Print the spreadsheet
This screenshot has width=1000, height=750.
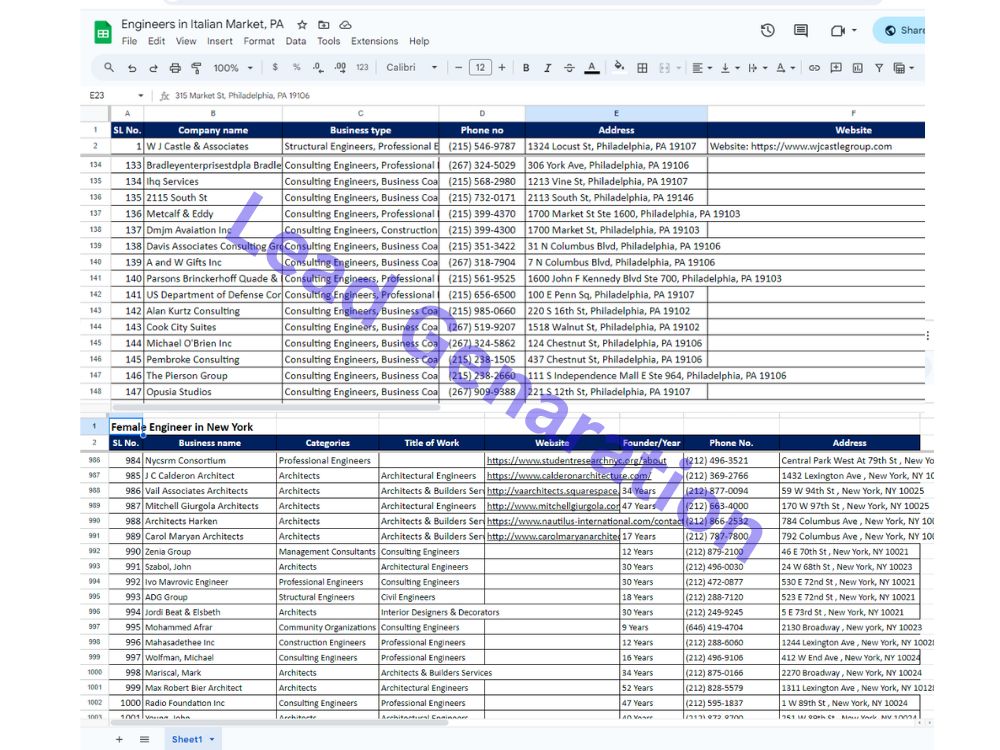(175, 68)
